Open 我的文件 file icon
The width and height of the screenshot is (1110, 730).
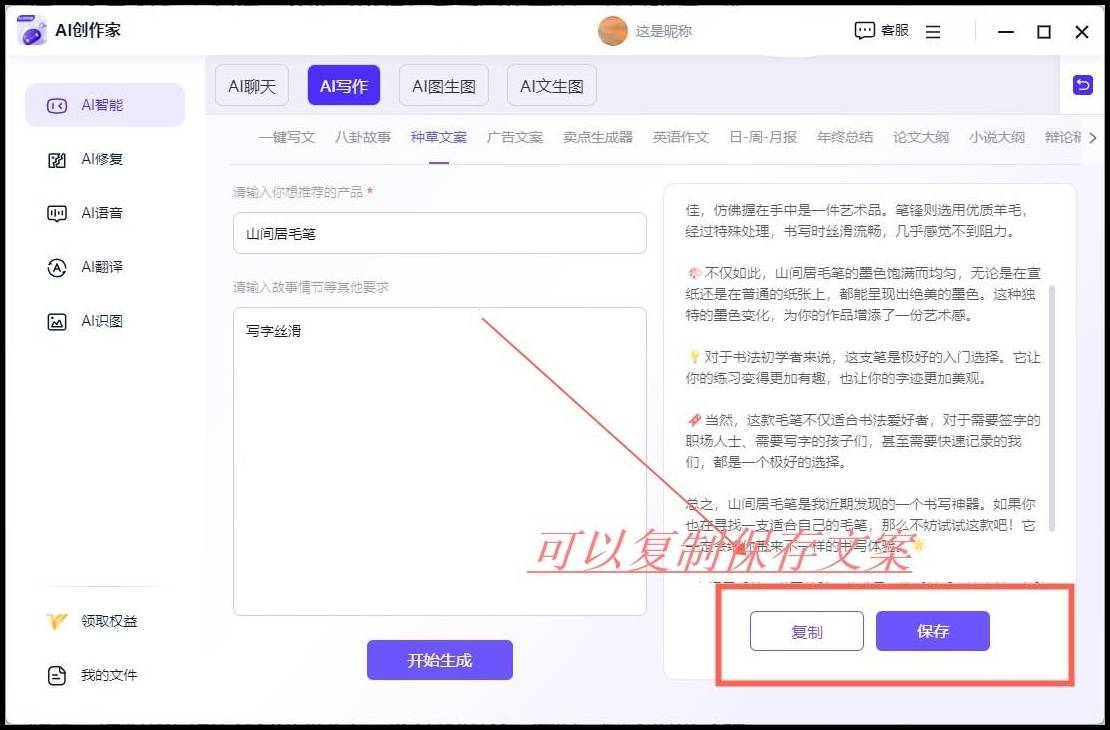58,675
